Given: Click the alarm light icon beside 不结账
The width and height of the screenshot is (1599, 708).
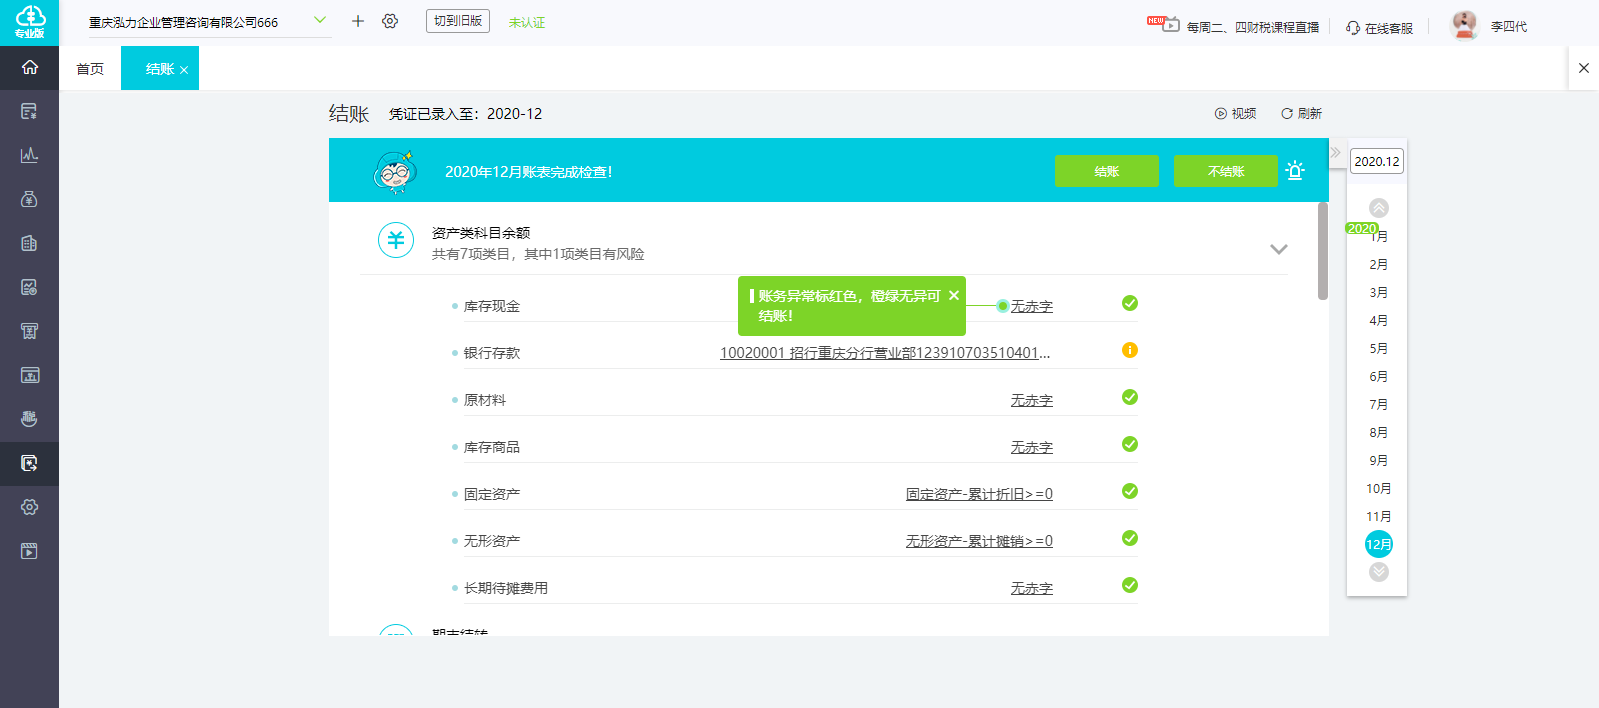Looking at the screenshot, I should [x=1295, y=171].
